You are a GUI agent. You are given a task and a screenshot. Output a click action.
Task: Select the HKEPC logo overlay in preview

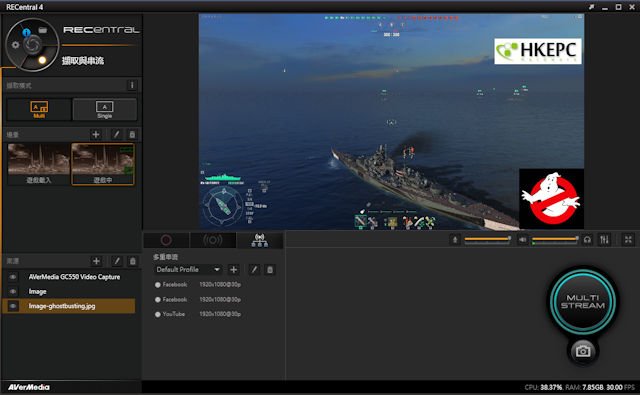pyautogui.click(x=538, y=51)
